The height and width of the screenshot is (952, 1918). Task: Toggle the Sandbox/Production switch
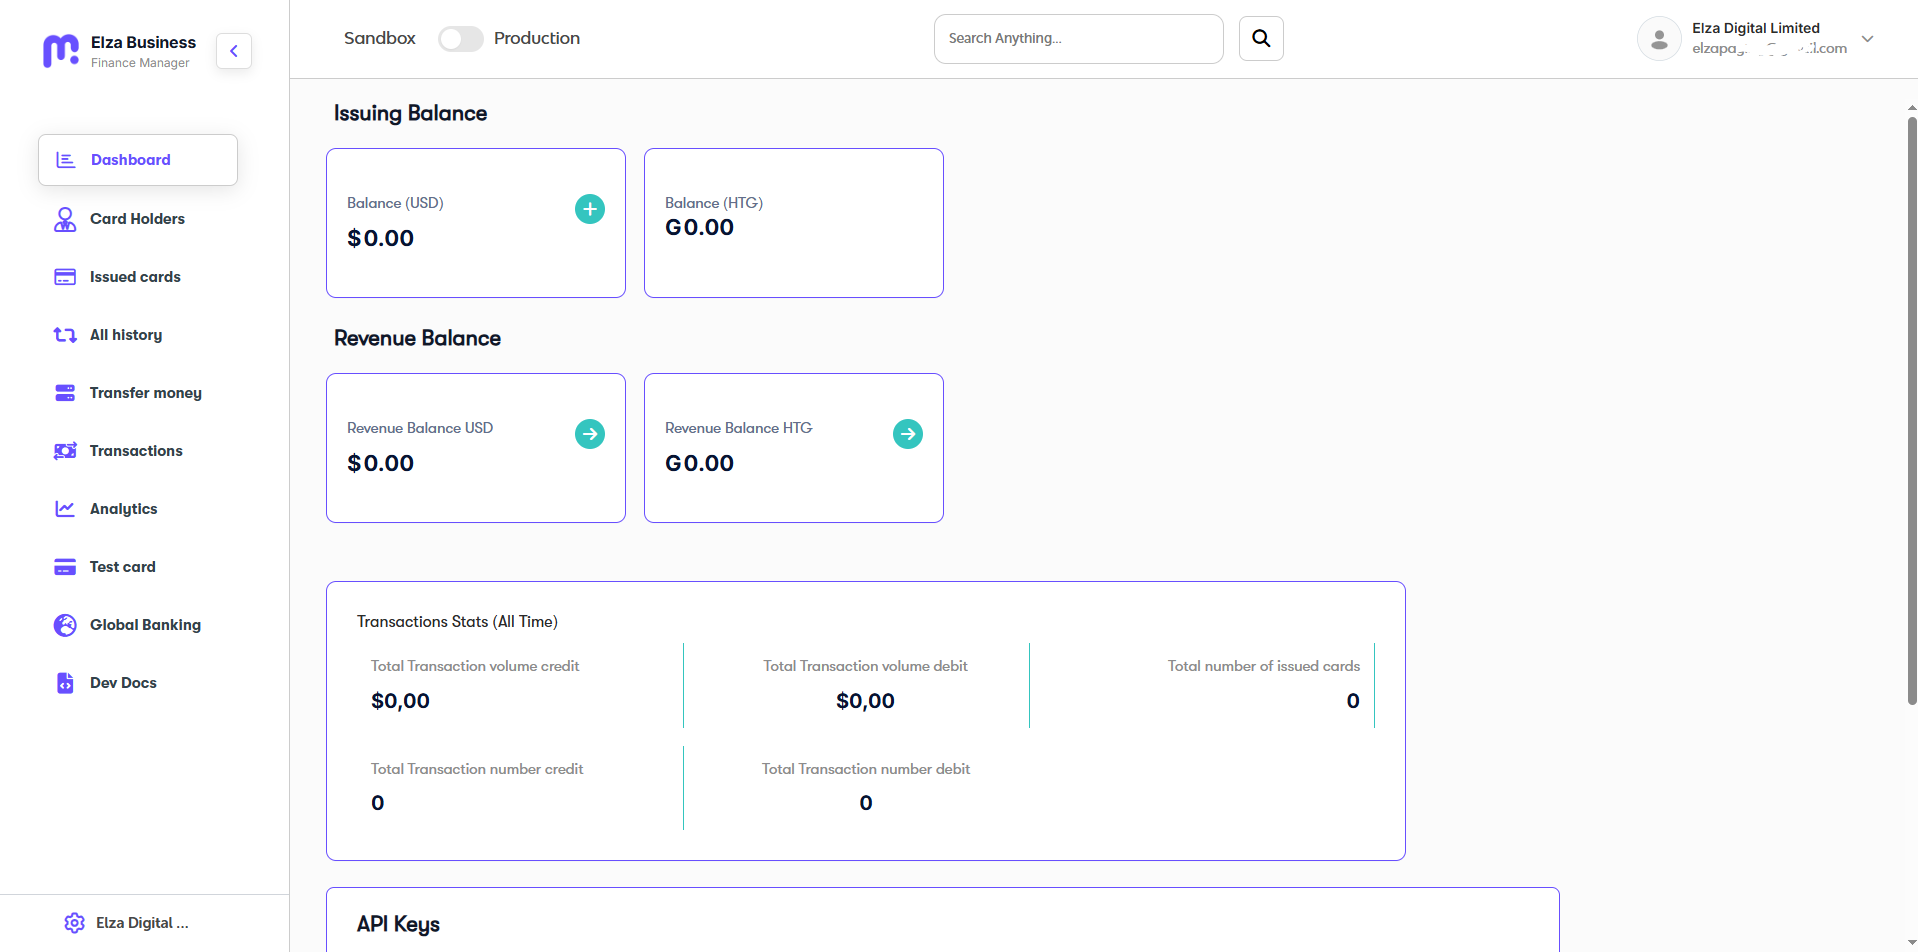461,39
